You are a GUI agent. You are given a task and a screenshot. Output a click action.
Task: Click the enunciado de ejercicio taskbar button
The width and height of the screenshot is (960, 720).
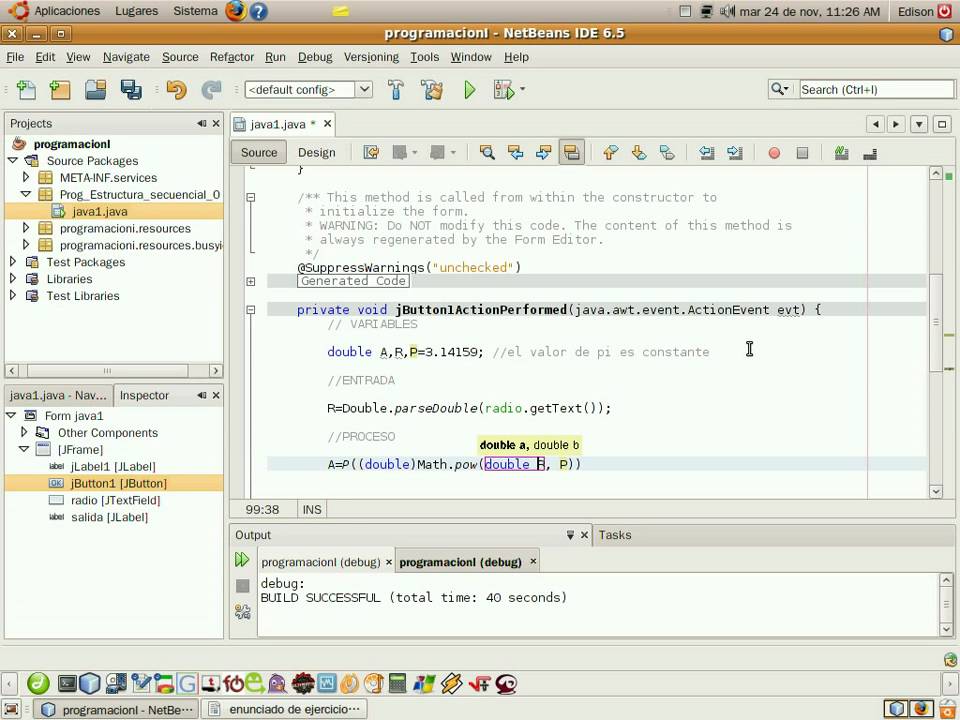click(x=285, y=709)
